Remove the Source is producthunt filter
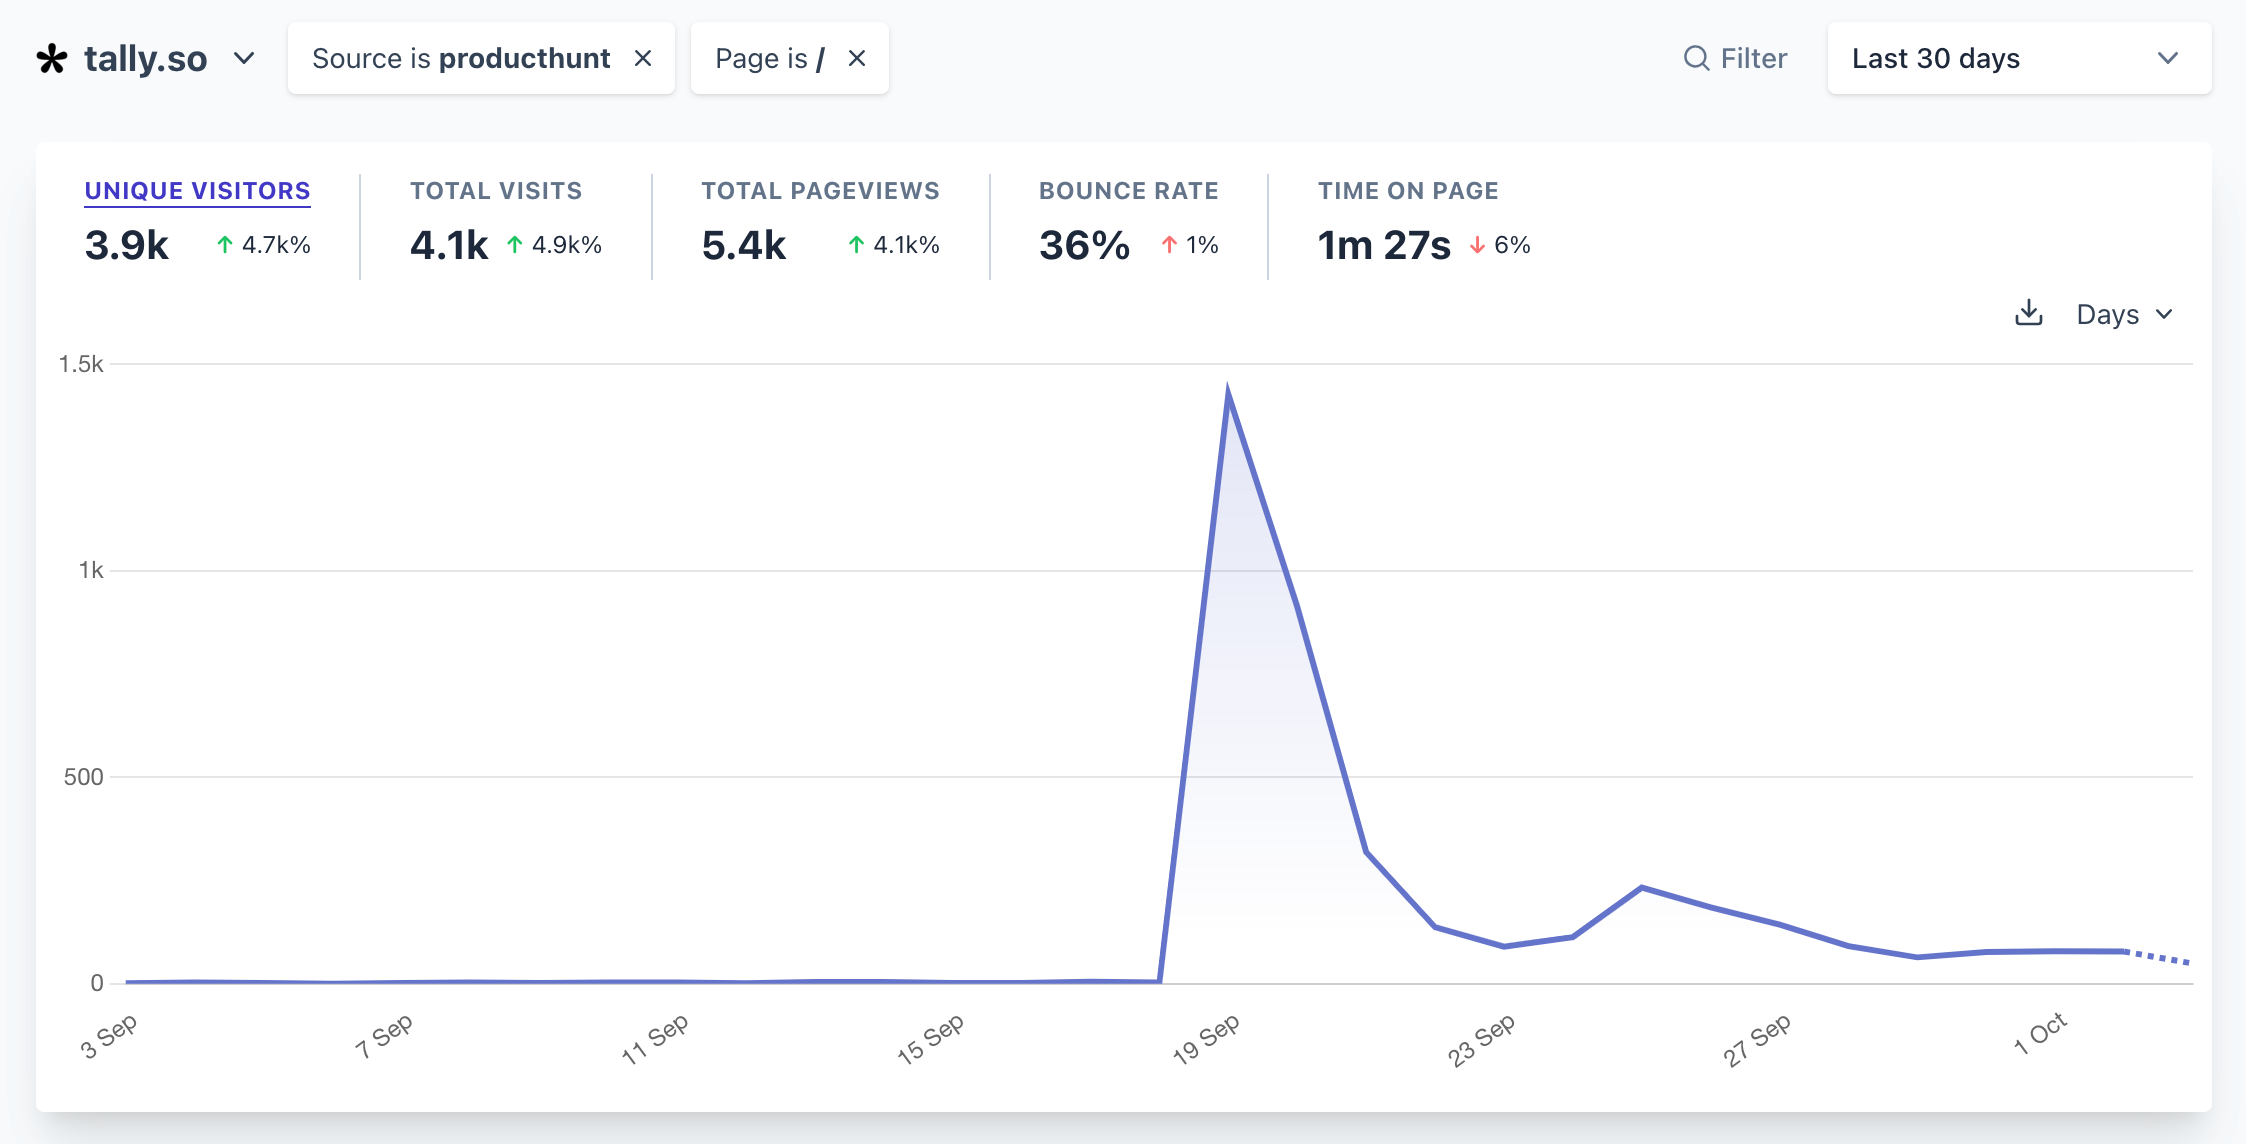Screen dimensions: 2246x1144 point(643,59)
